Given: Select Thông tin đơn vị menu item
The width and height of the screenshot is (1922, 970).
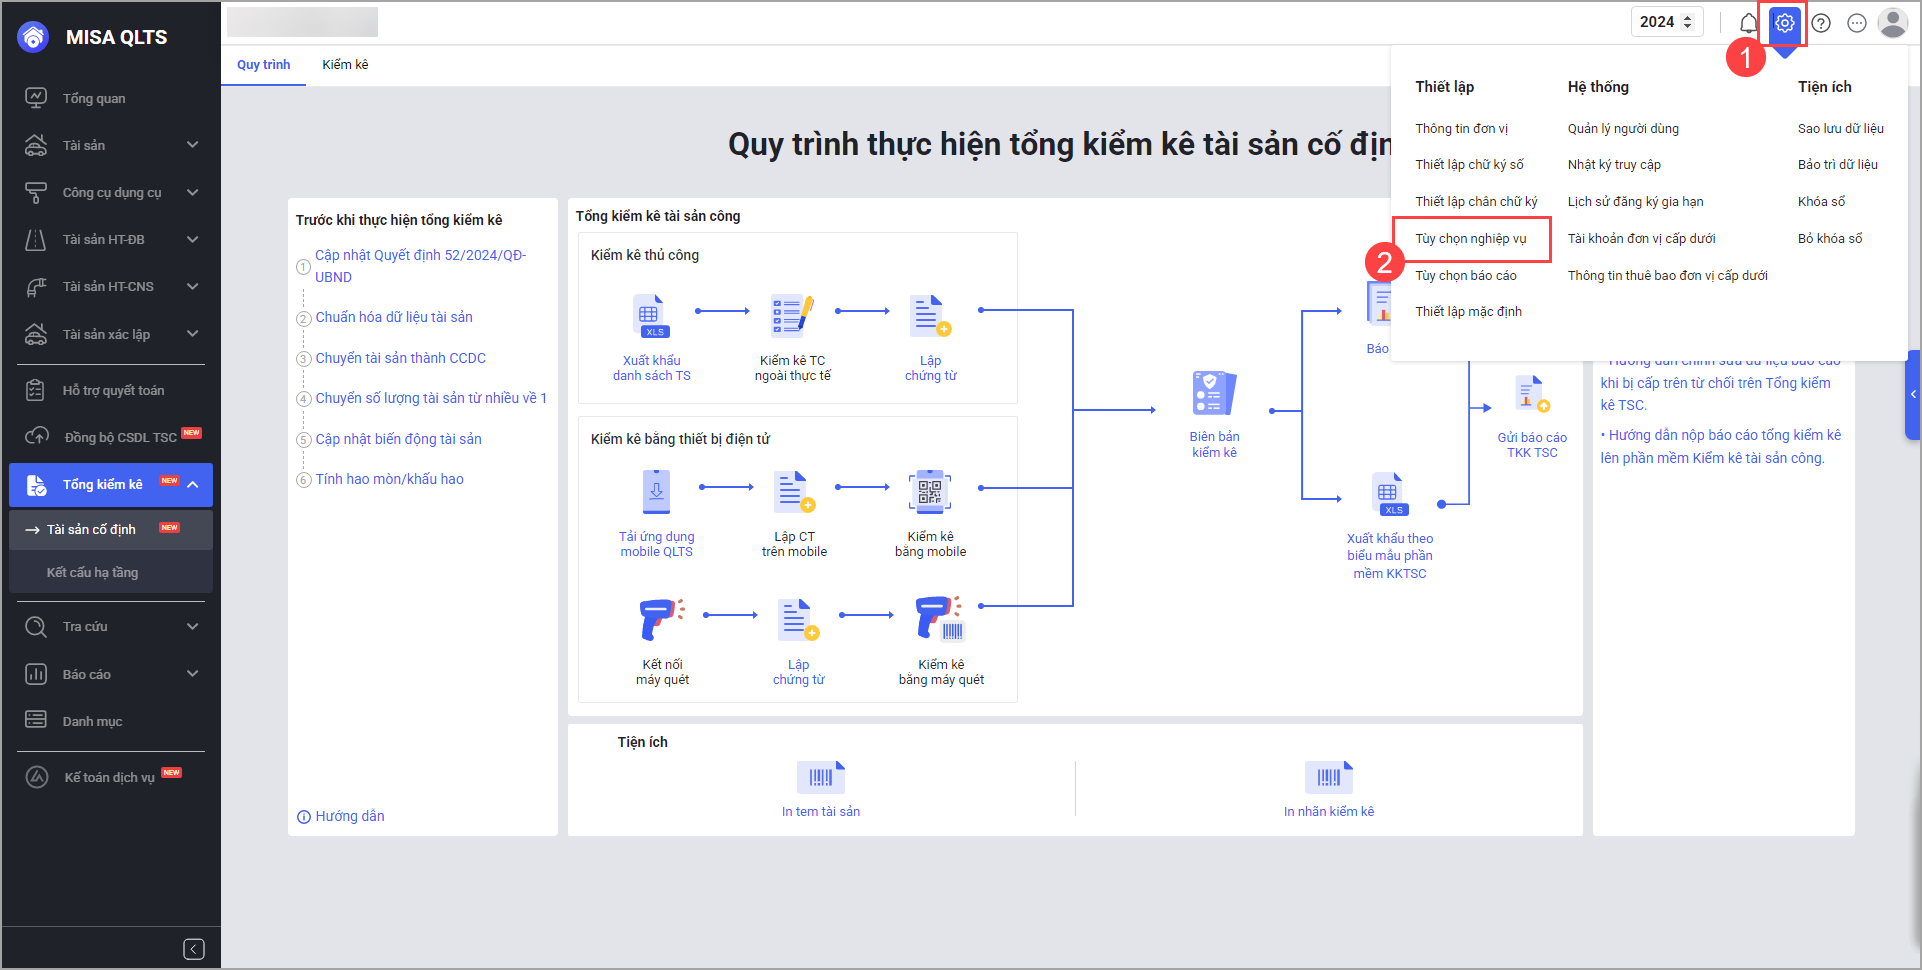Looking at the screenshot, I should pos(1461,129).
